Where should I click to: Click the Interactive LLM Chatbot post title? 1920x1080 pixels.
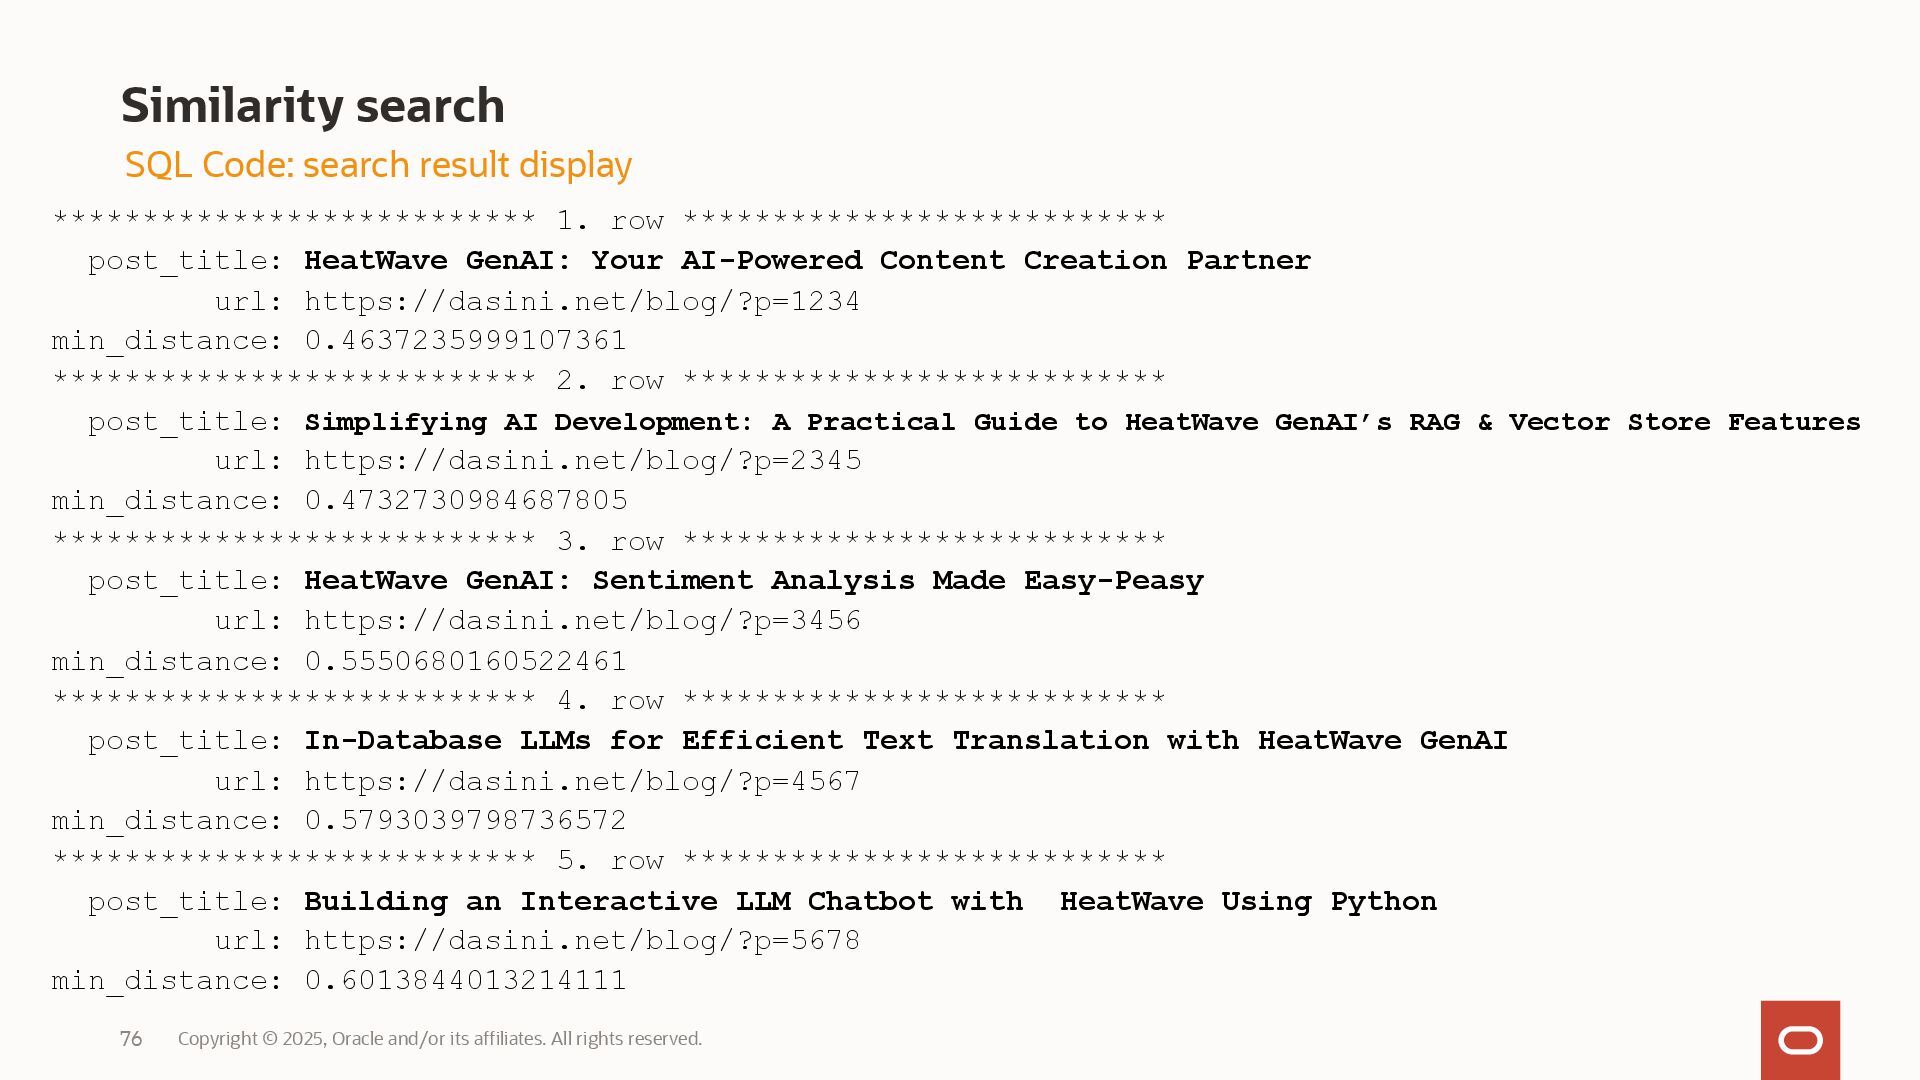(870, 901)
